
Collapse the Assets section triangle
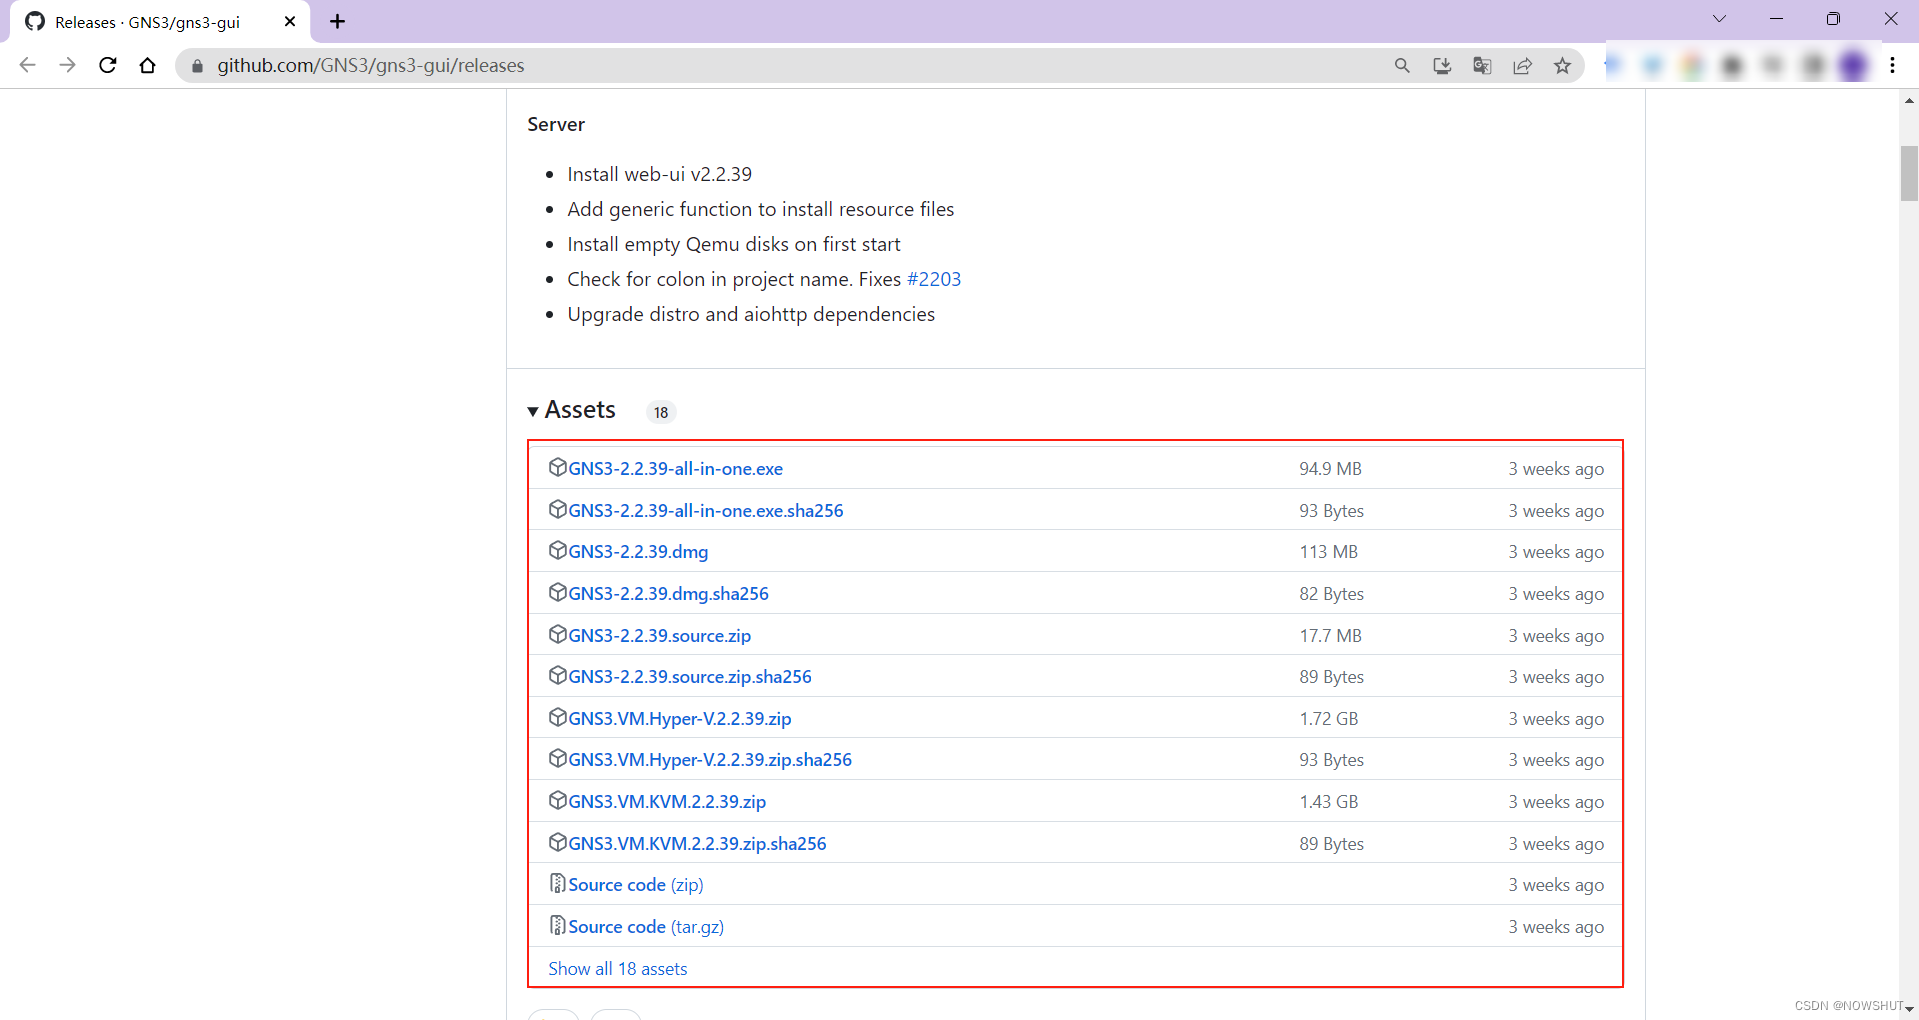[x=533, y=411]
